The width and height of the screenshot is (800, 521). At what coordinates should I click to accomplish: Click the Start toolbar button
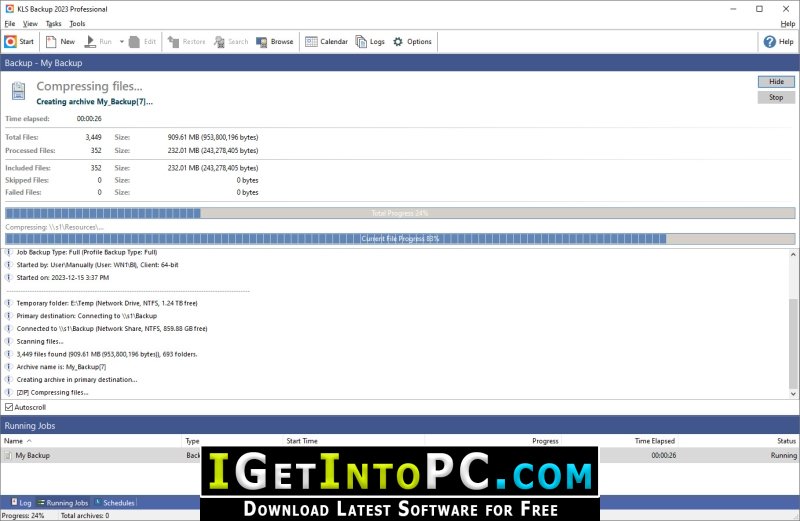(19, 42)
